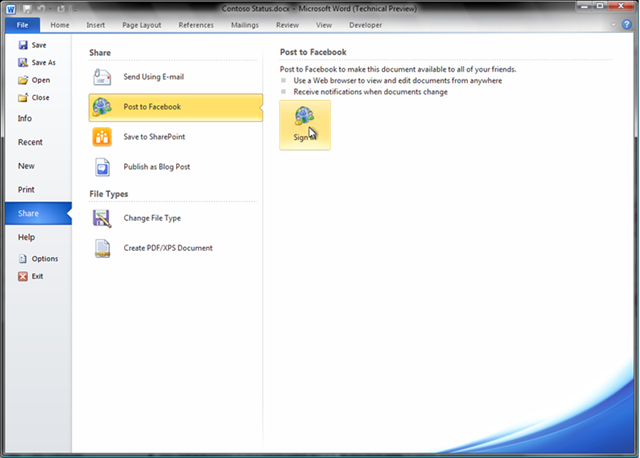Click the Save text in sidebar

click(x=39, y=45)
